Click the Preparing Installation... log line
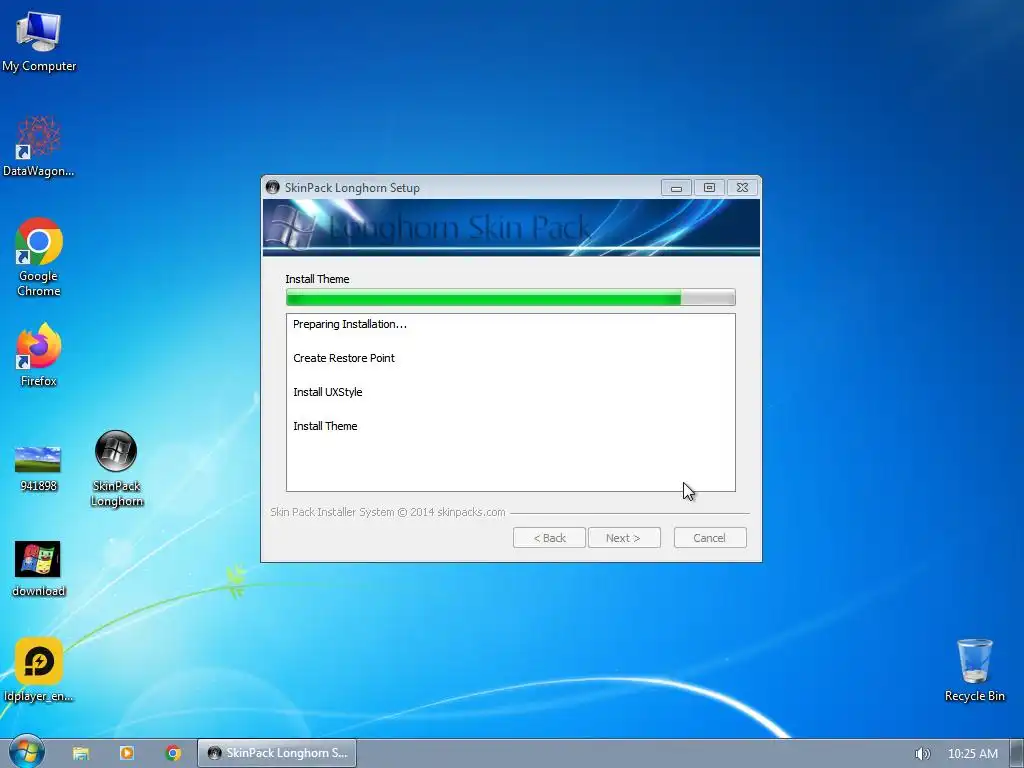The height and width of the screenshot is (768, 1024). coord(350,325)
